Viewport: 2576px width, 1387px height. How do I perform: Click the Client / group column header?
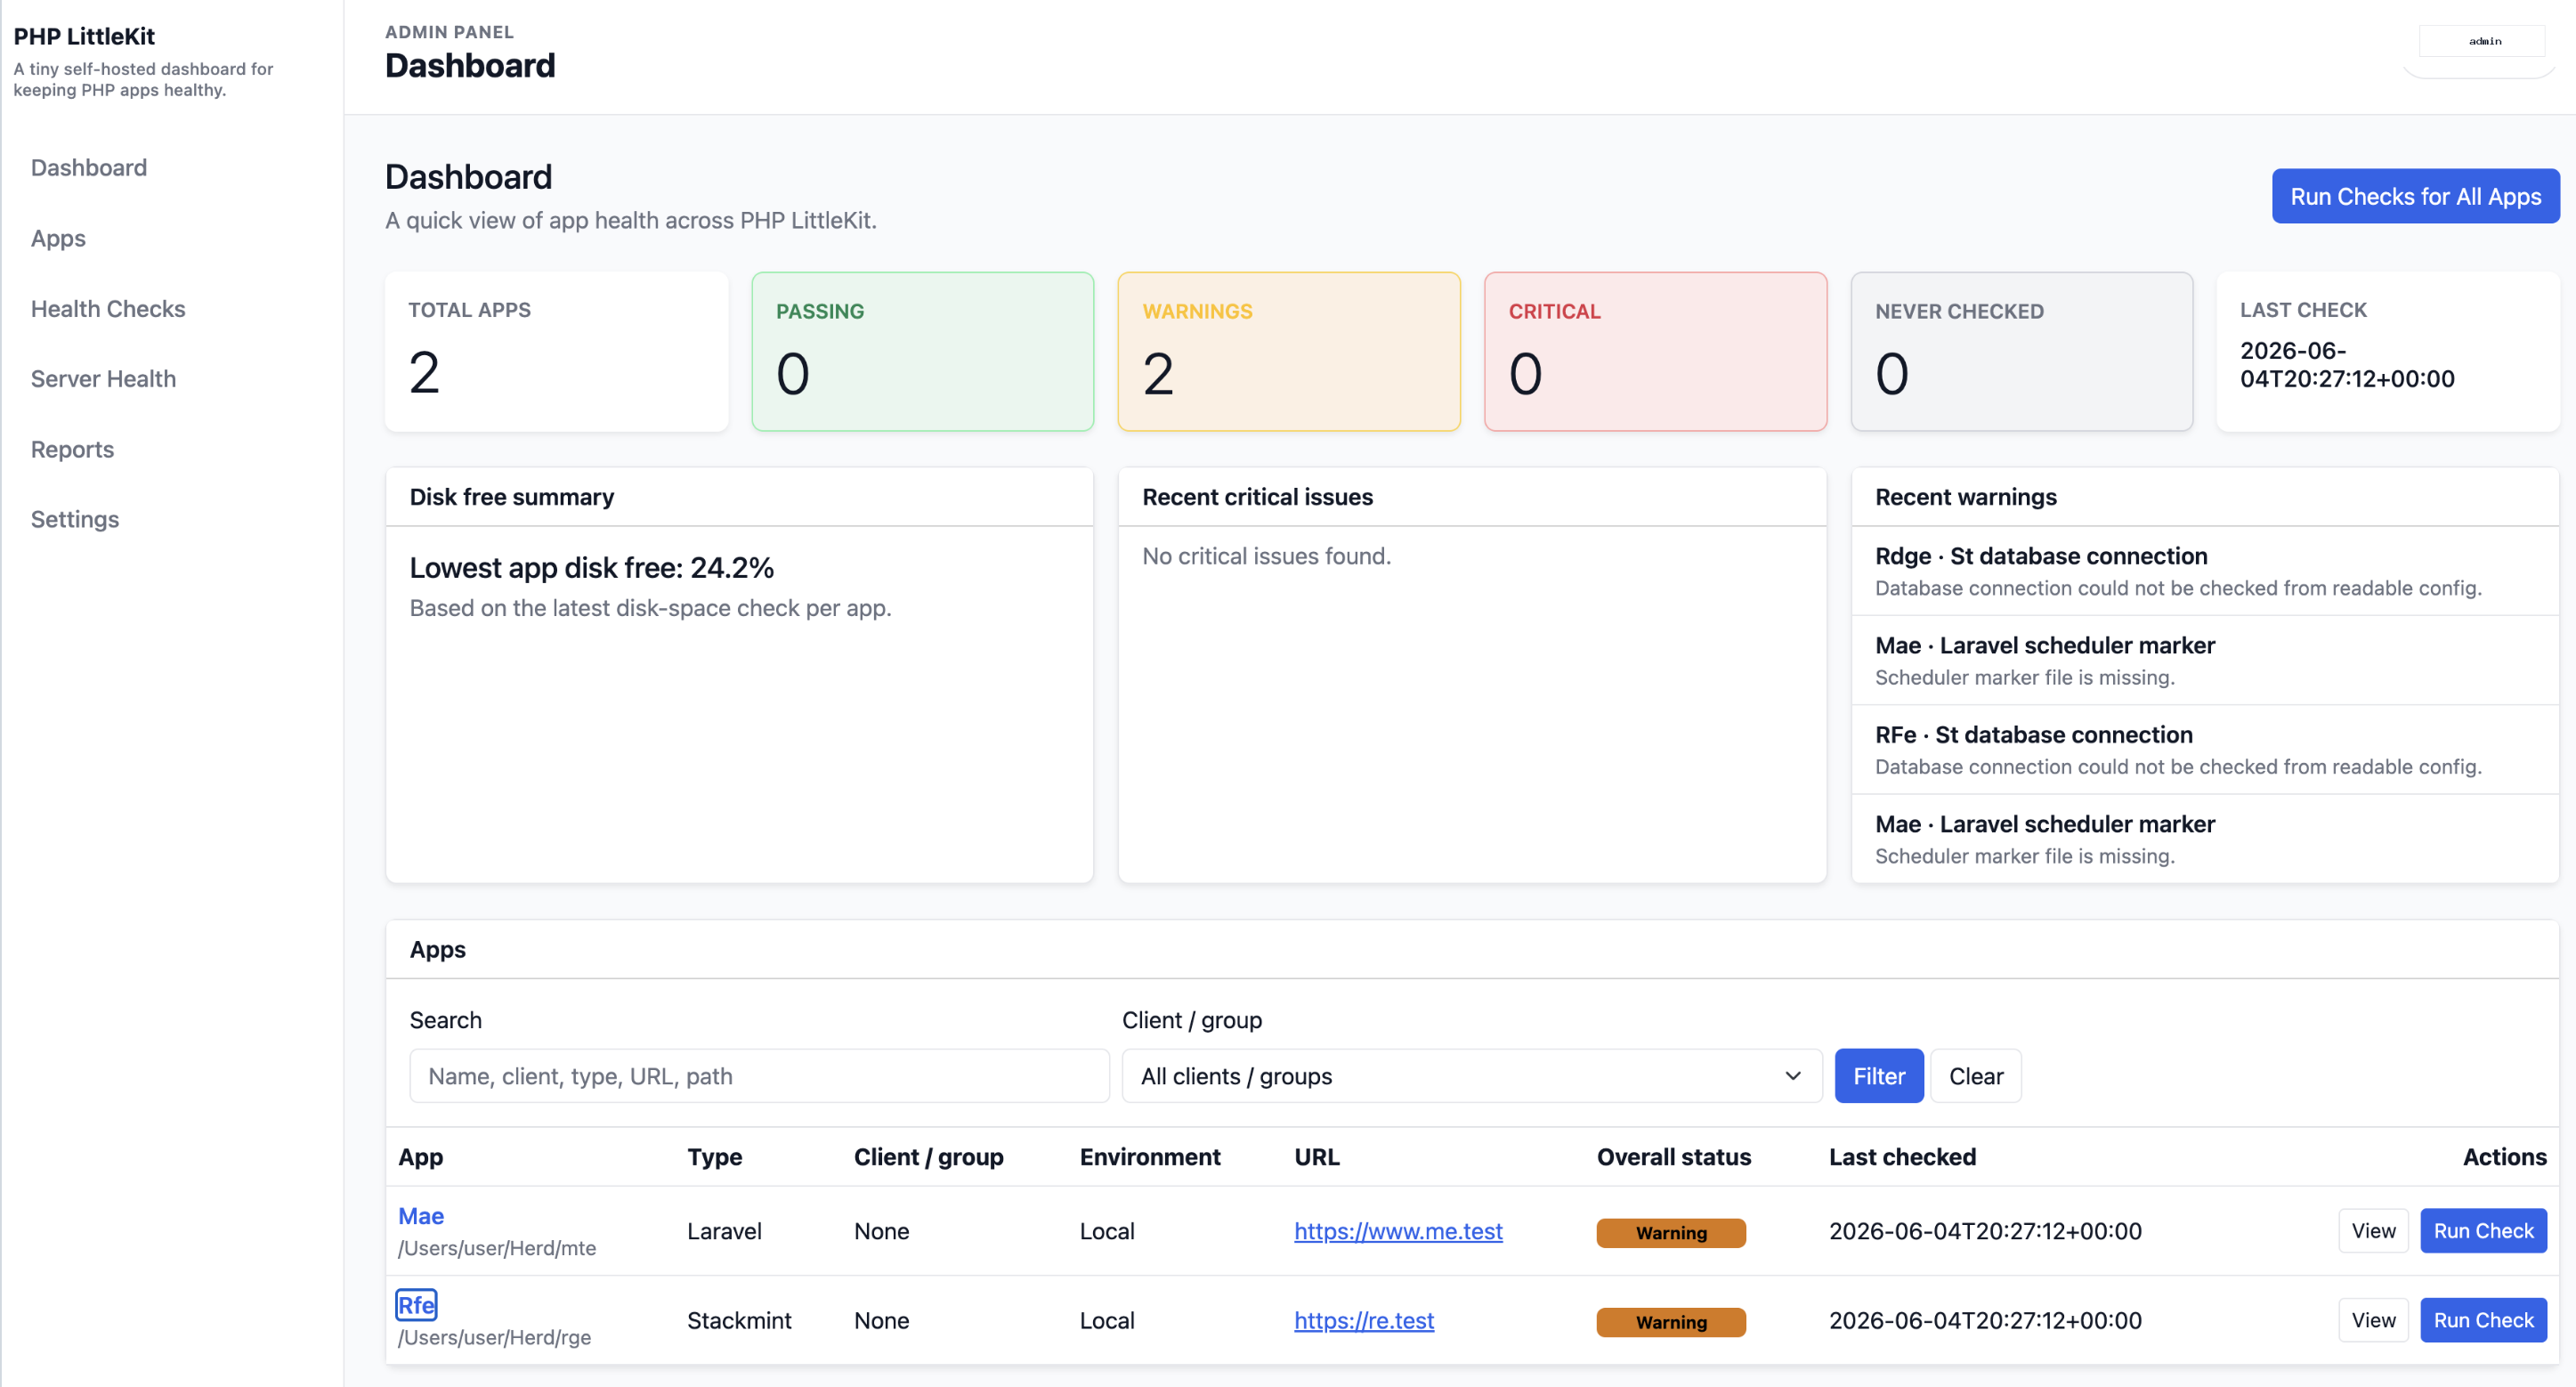click(x=929, y=1157)
